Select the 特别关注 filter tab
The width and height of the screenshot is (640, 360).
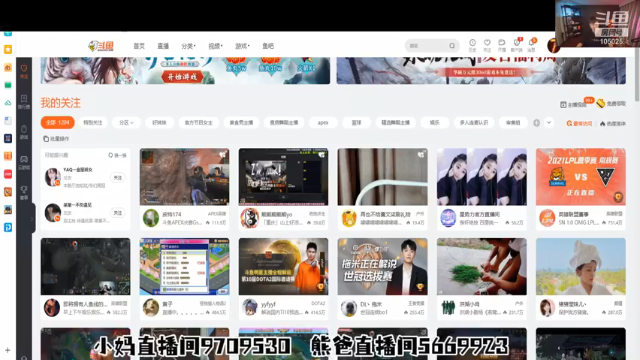point(93,122)
